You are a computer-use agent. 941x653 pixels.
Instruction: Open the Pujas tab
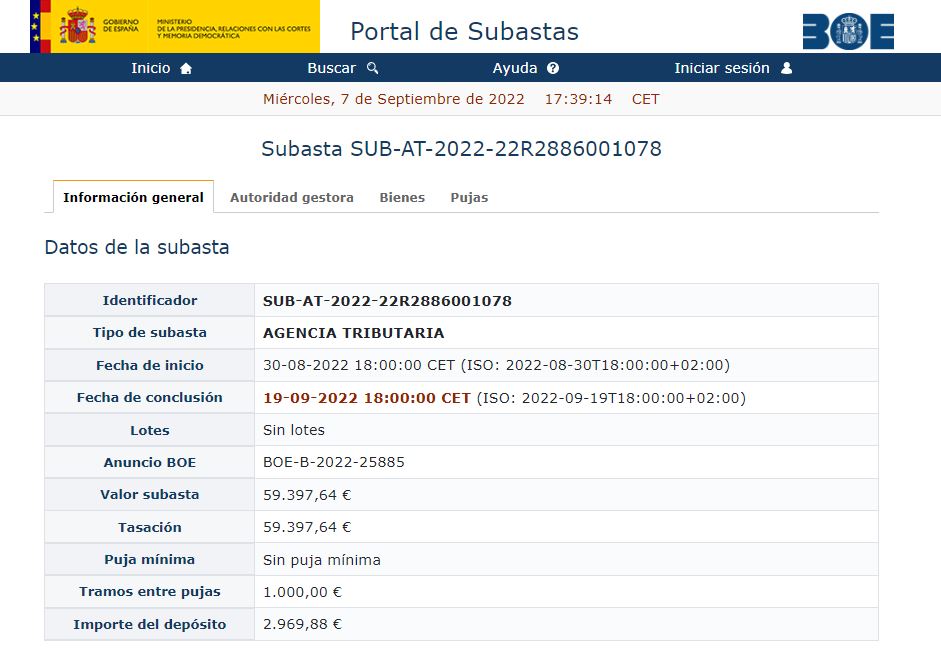pyautogui.click(x=469, y=198)
